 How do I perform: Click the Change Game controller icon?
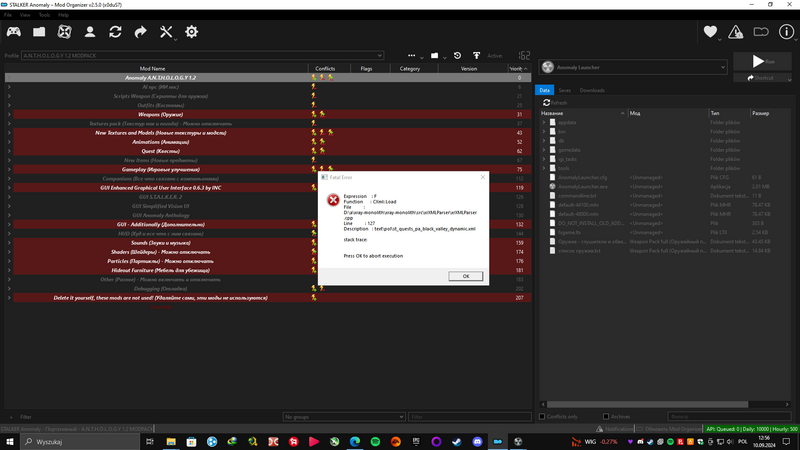coord(16,33)
